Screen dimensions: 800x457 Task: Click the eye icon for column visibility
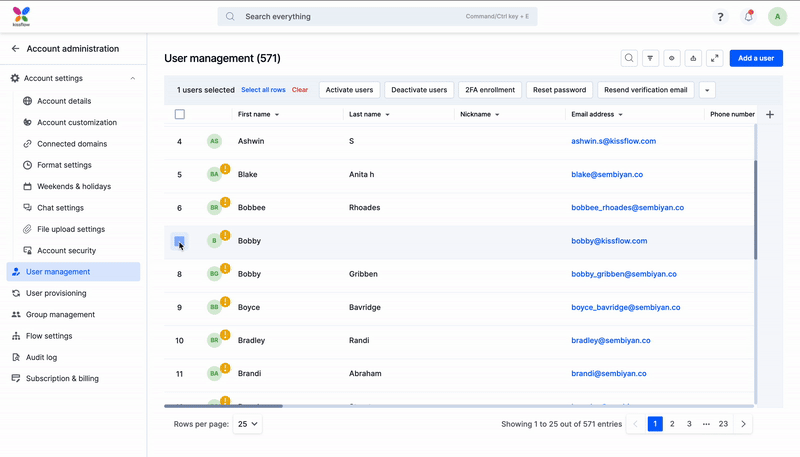coord(672,58)
